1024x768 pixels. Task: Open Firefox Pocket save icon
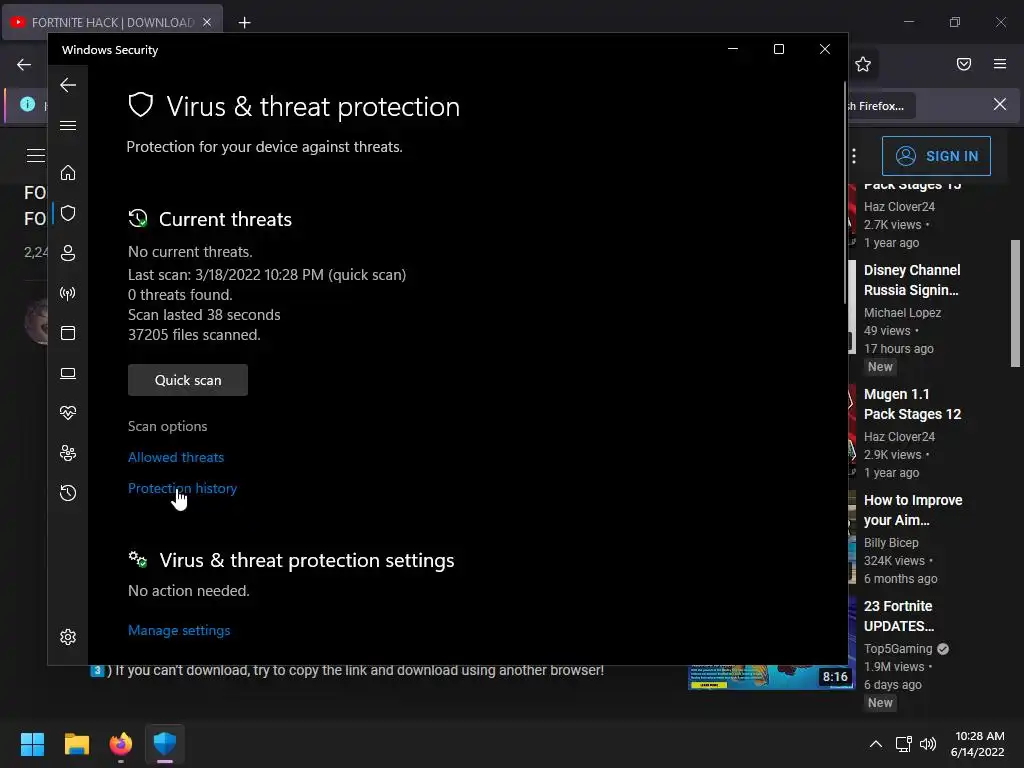[x=964, y=64]
